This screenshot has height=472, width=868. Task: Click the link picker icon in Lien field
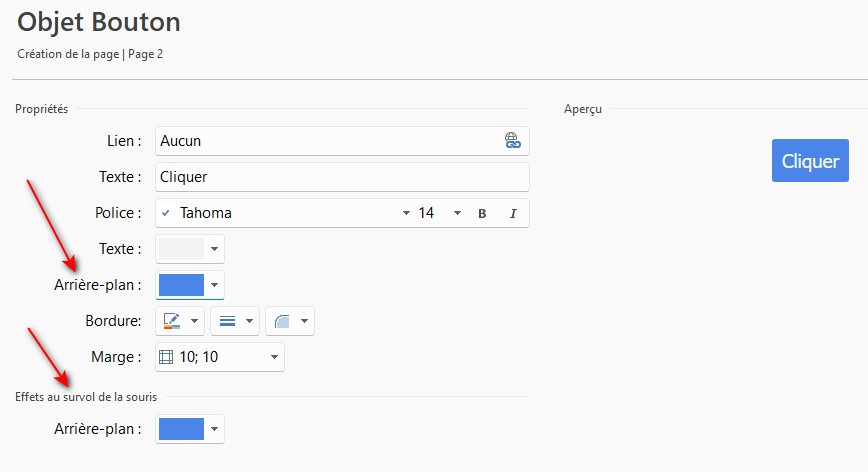tap(512, 141)
